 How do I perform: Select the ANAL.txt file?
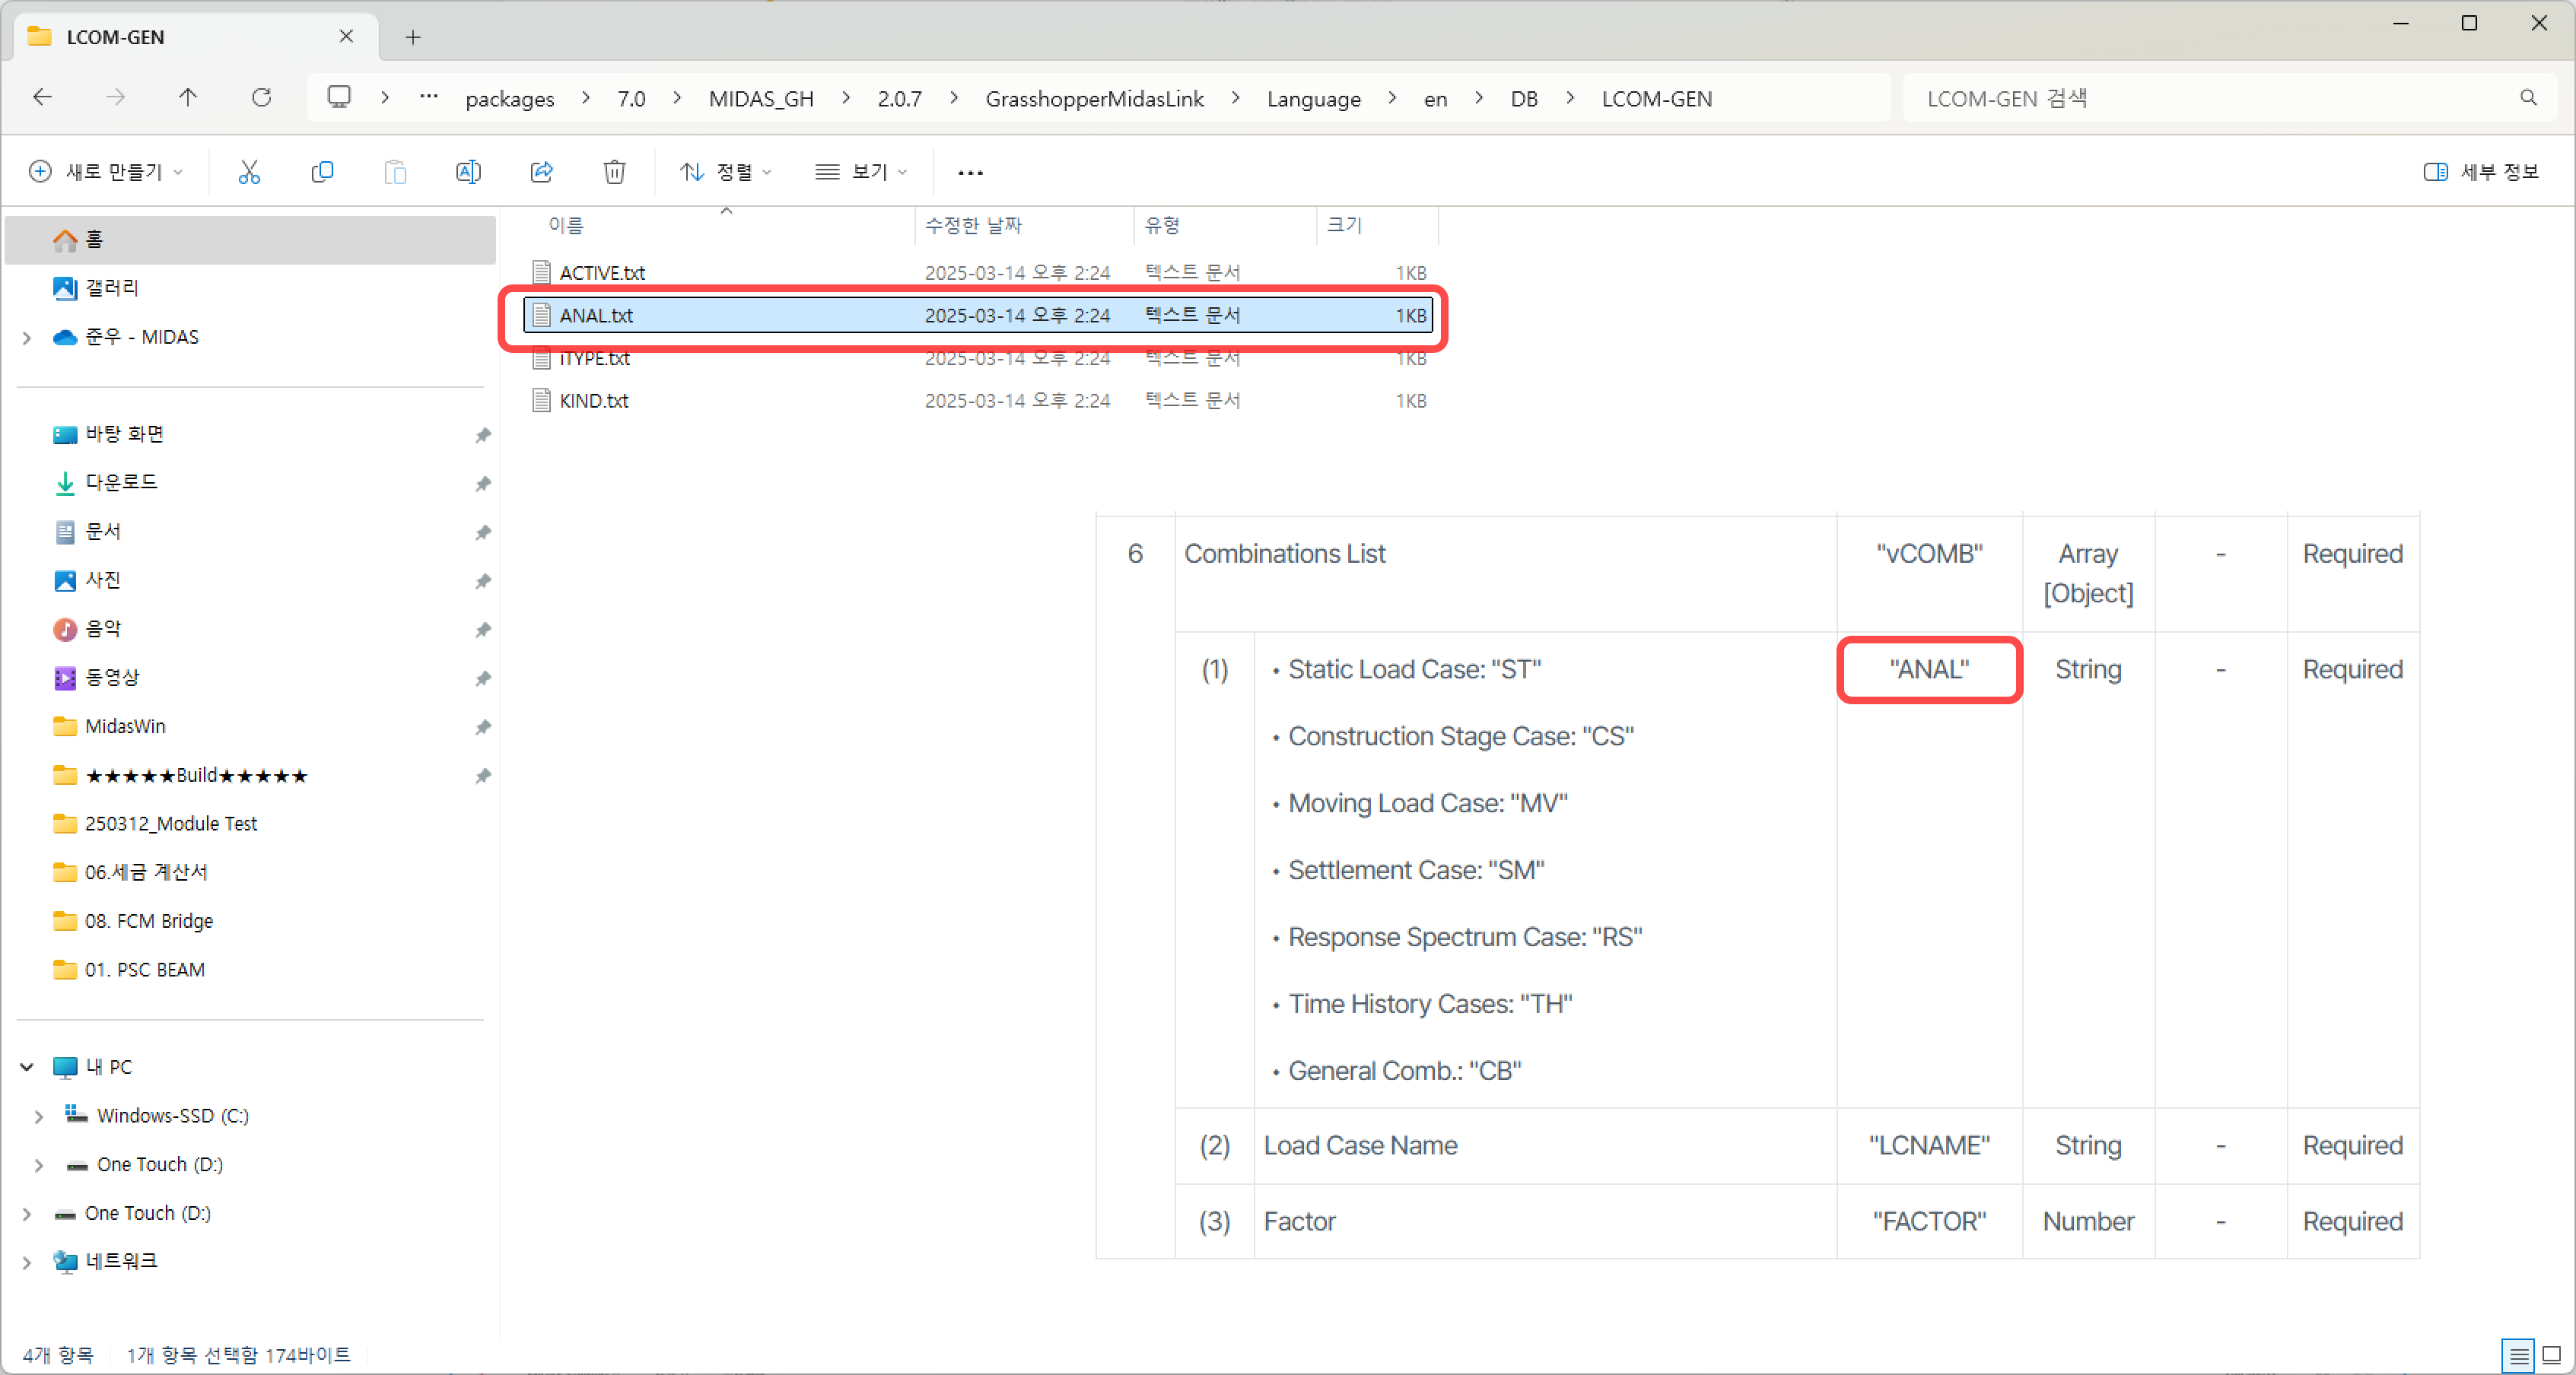[980, 316]
